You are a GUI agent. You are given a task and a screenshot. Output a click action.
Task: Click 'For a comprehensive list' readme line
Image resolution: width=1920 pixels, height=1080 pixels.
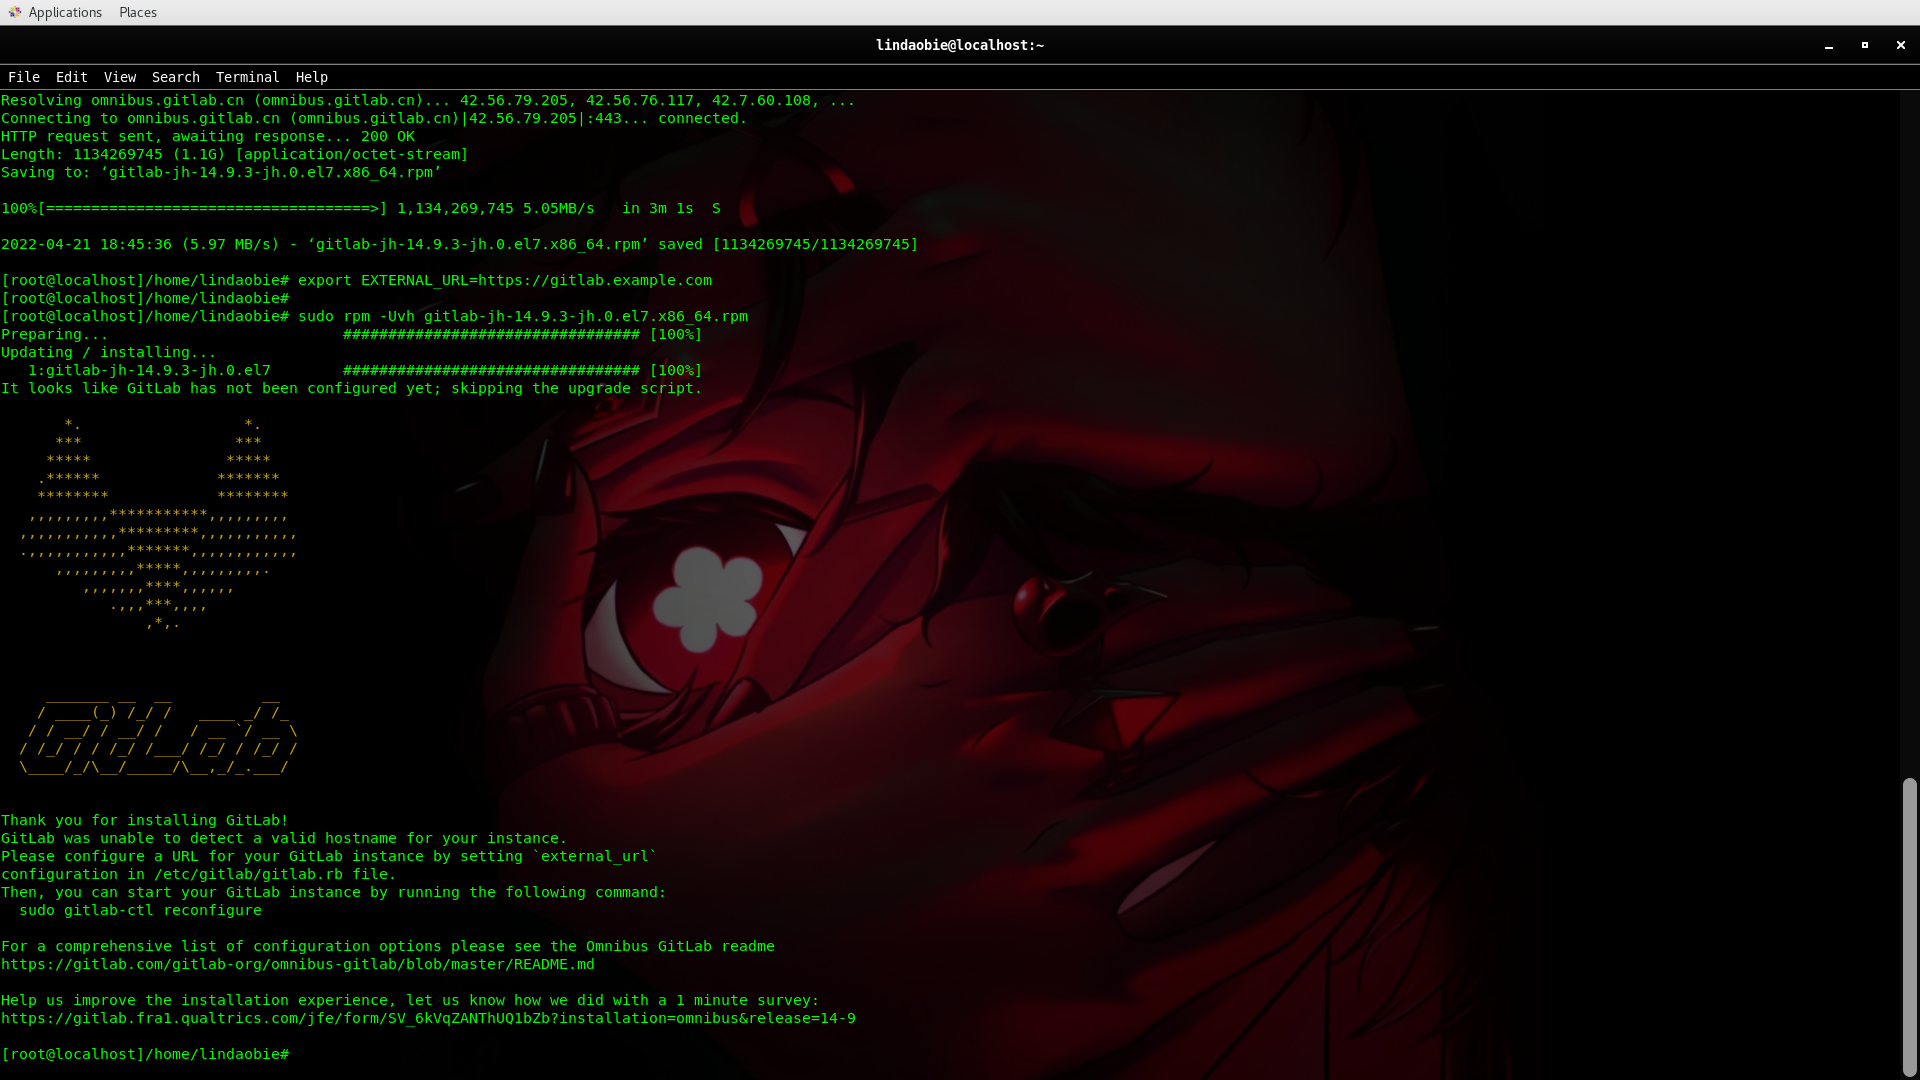[x=388, y=946]
